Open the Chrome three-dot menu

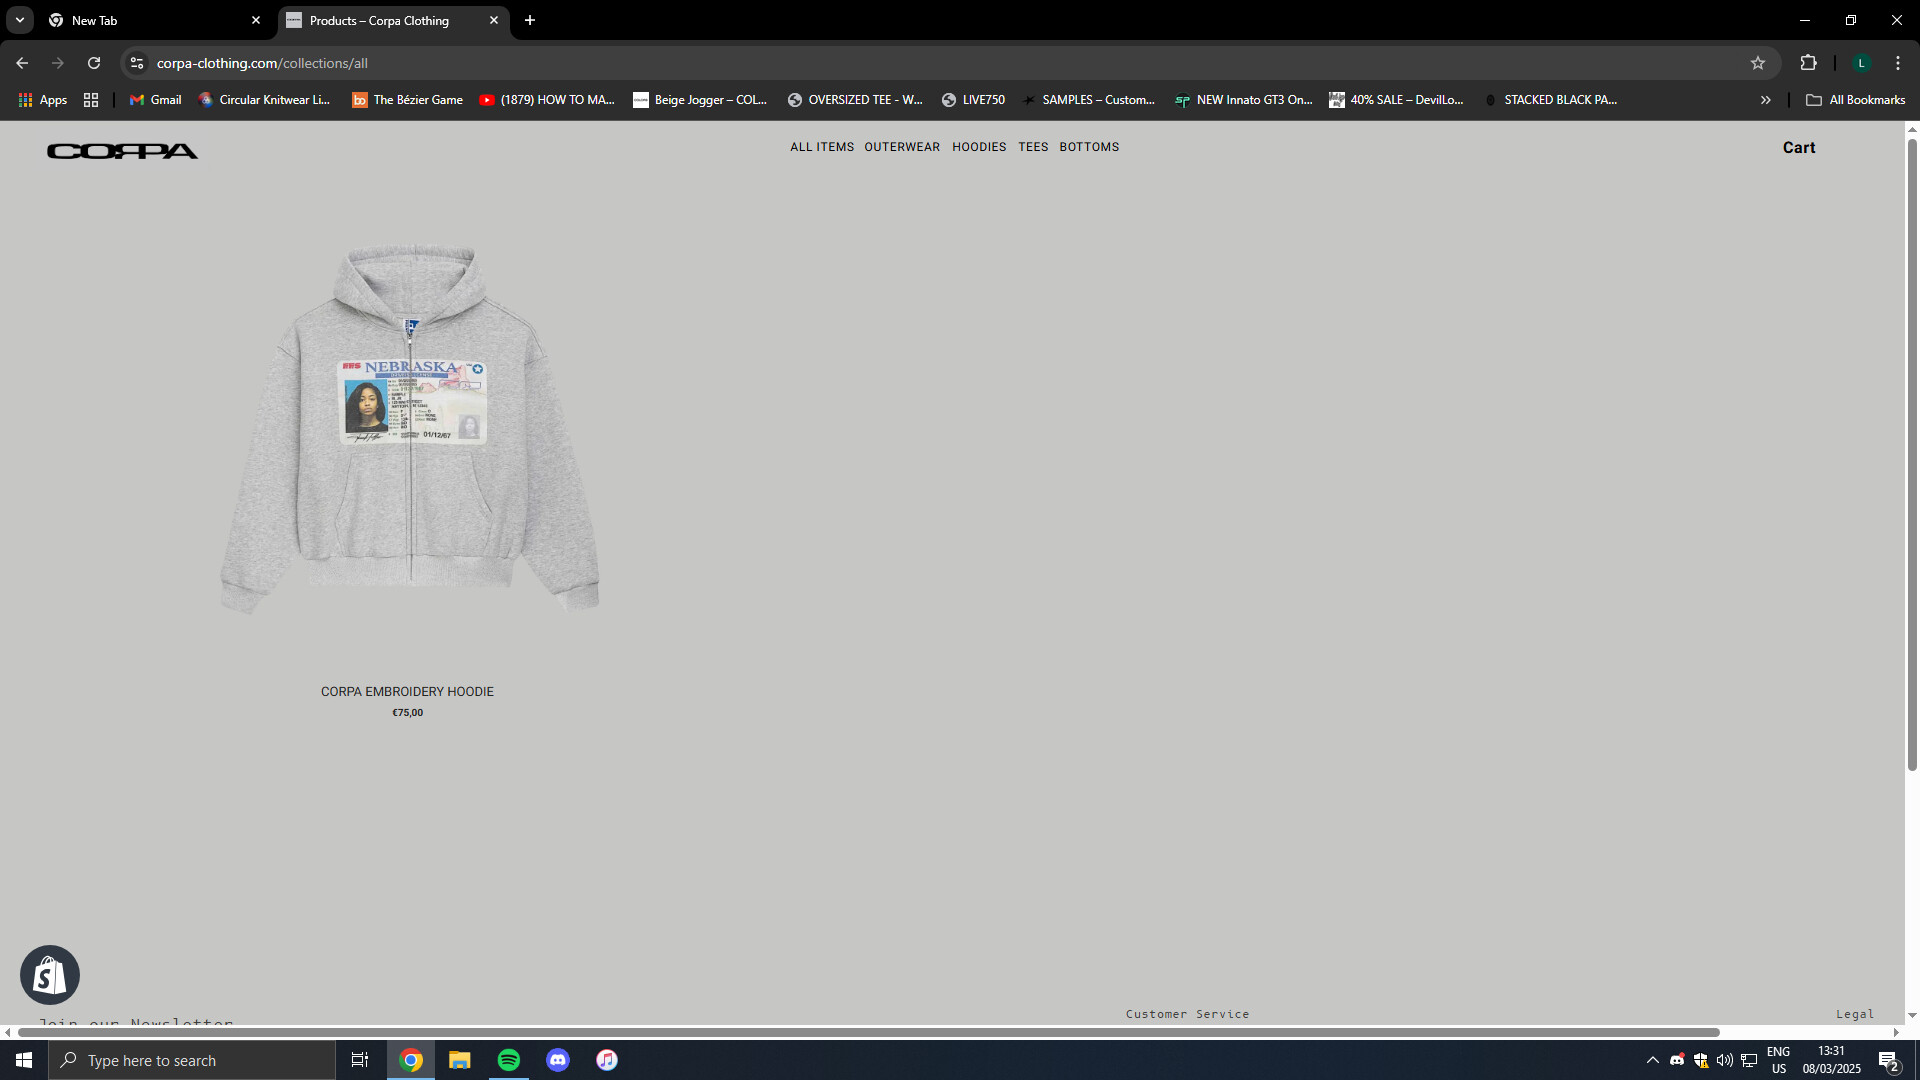(1898, 63)
